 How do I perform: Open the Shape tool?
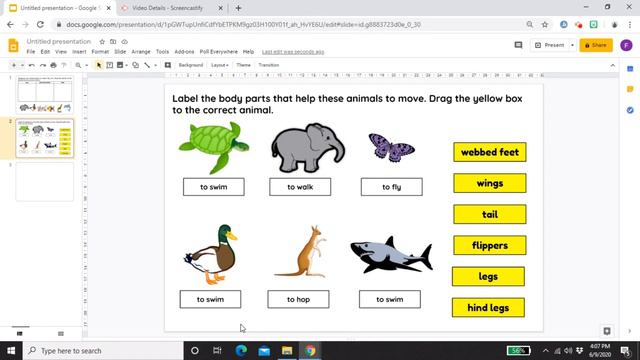click(x=136, y=65)
